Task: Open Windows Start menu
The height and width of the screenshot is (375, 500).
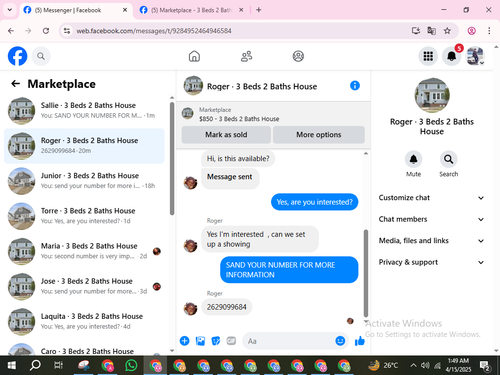Action: (12, 365)
